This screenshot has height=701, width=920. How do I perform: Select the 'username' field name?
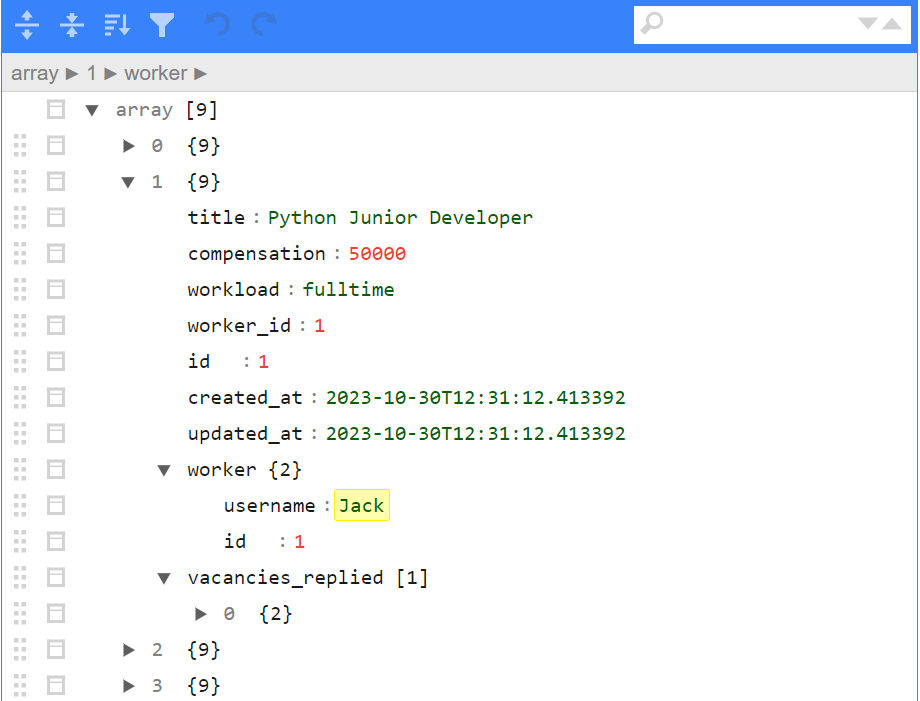270,506
